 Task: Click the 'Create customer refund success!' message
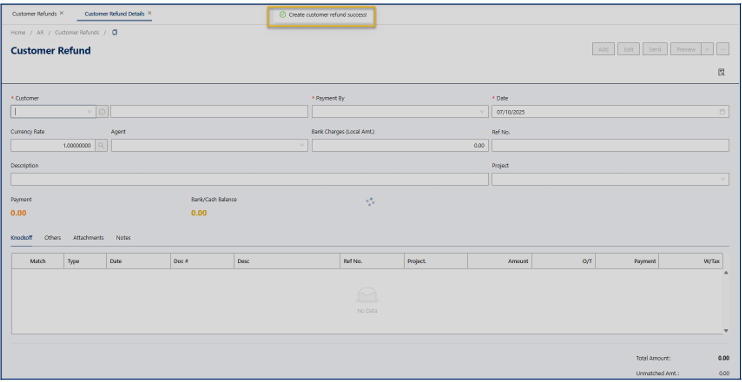(x=327, y=15)
